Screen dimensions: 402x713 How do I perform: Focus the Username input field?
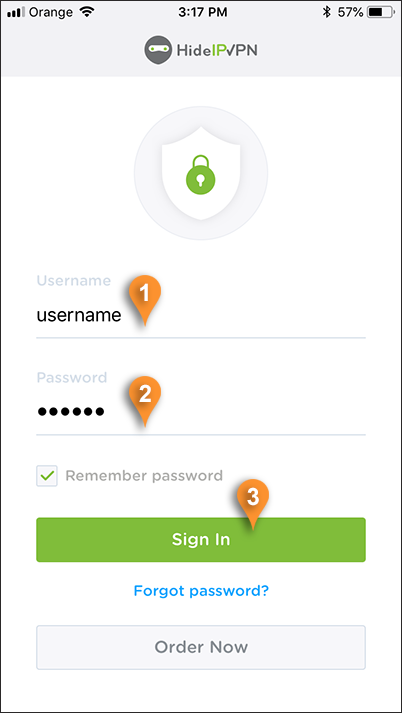[201, 316]
